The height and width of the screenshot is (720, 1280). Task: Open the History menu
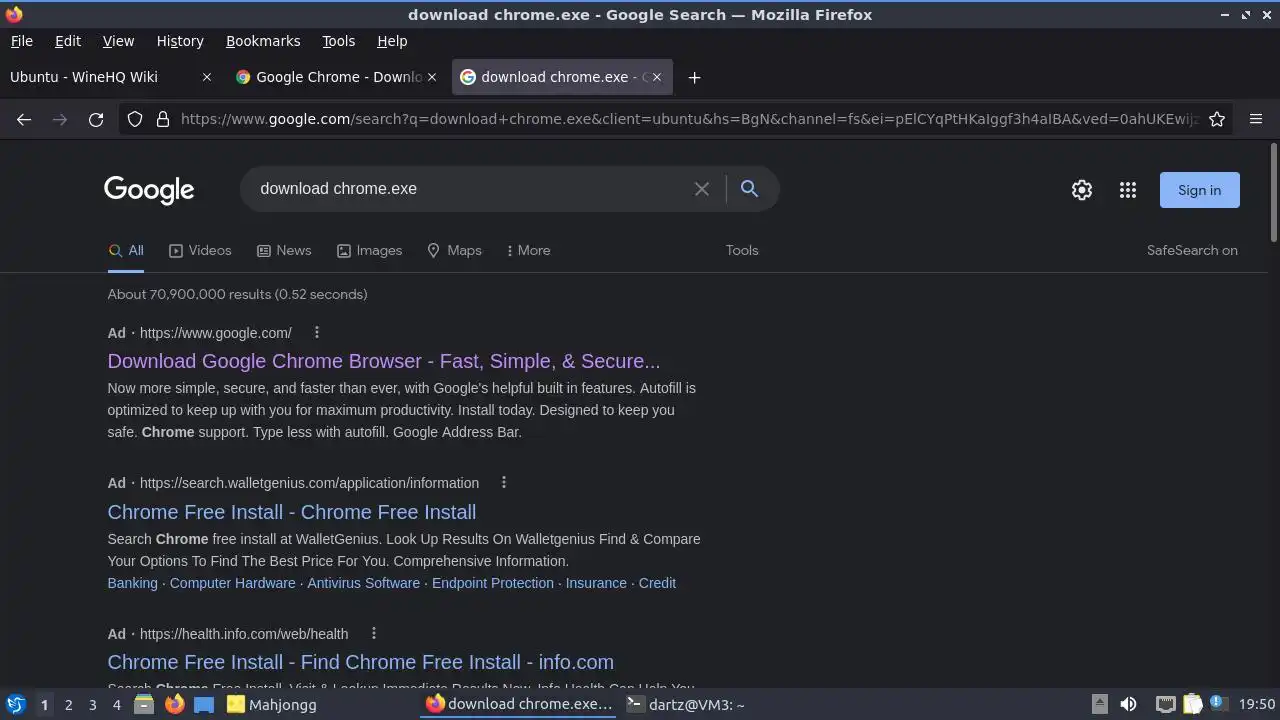click(180, 41)
